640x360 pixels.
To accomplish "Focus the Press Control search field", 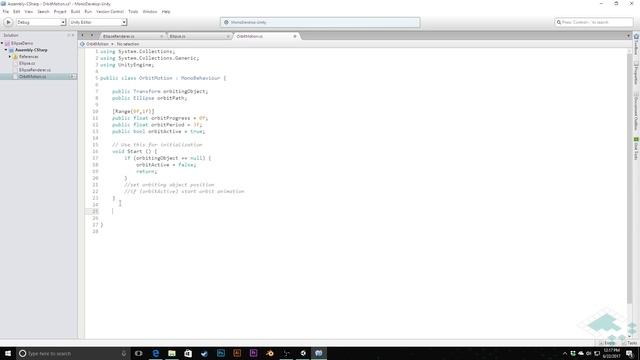I will [x=594, y=22].
